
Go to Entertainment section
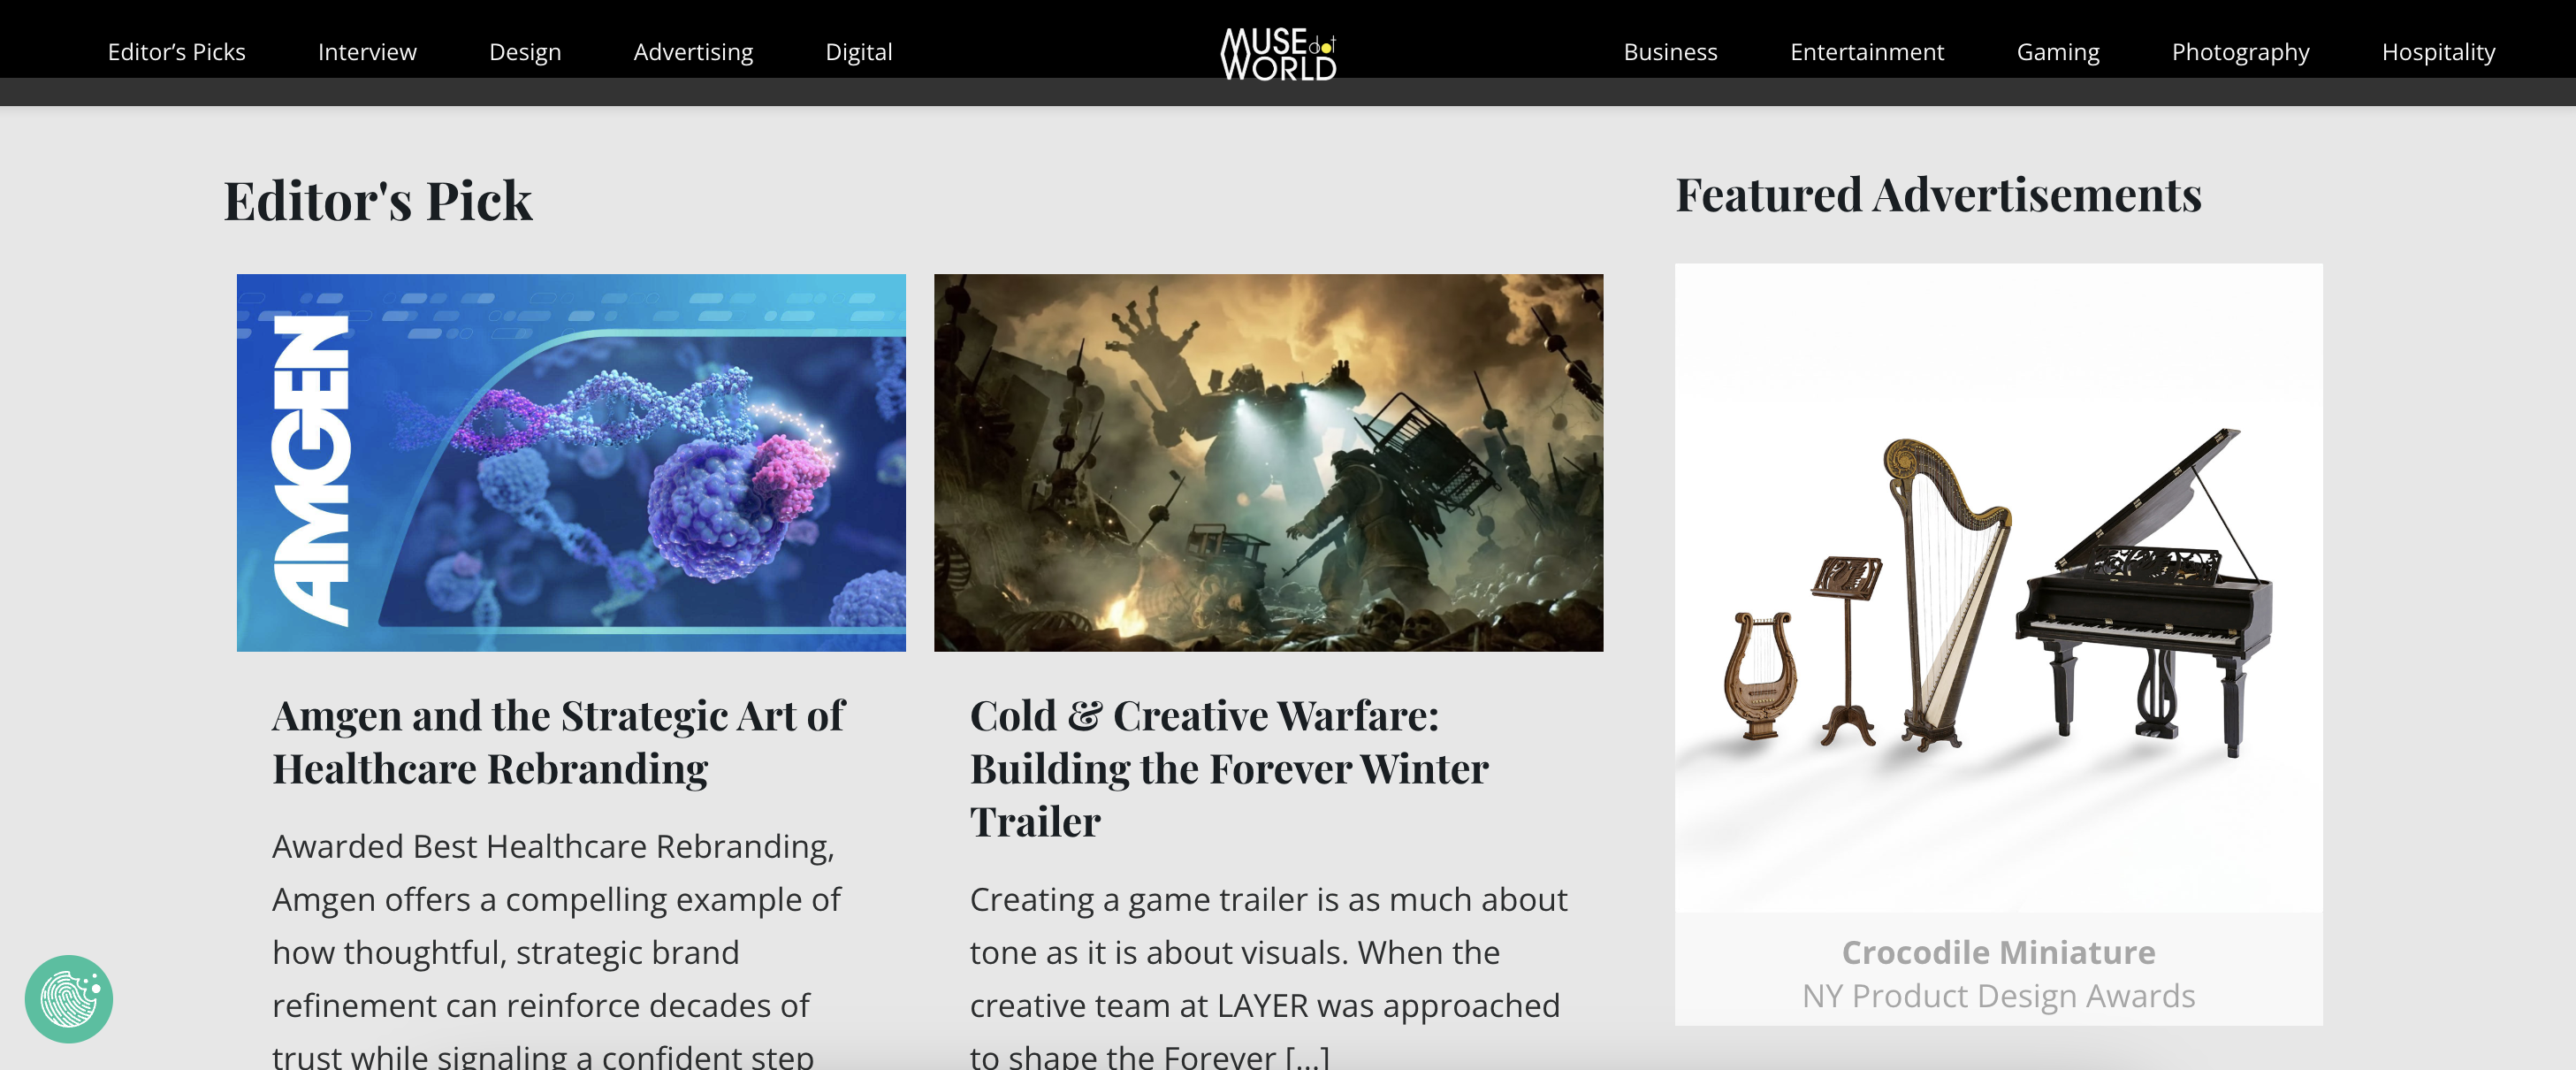point(1866,52)
